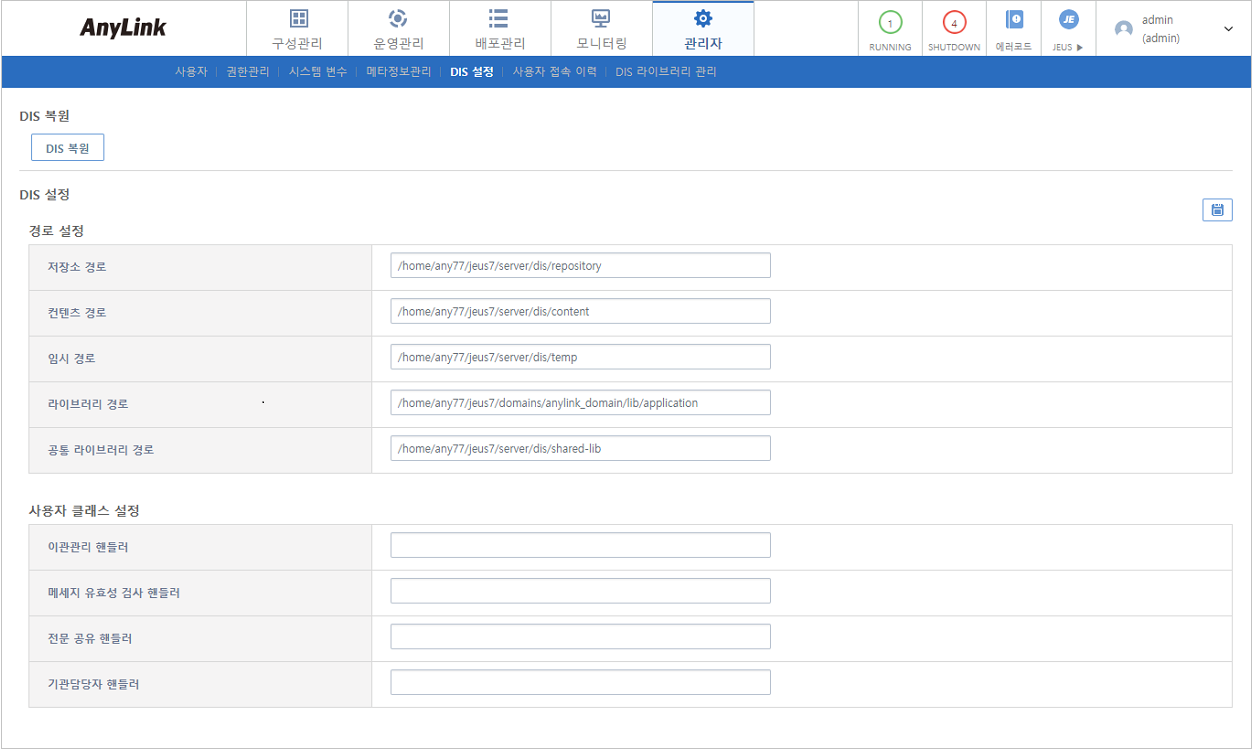Open the 구성관리 configuration menu
Screen dimensions: 1255x752
(297, 29)
